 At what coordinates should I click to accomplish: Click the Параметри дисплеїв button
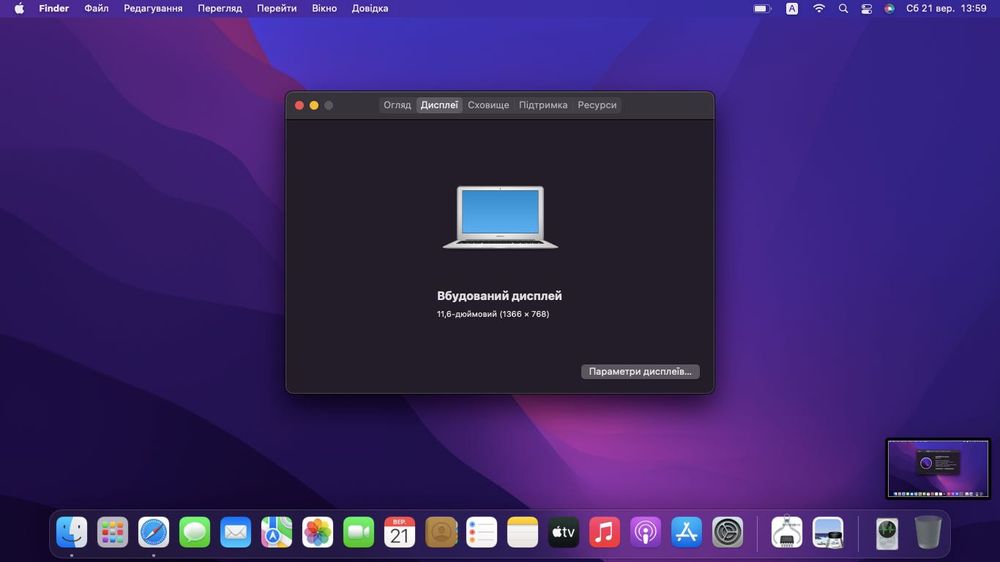click(640, 371)
